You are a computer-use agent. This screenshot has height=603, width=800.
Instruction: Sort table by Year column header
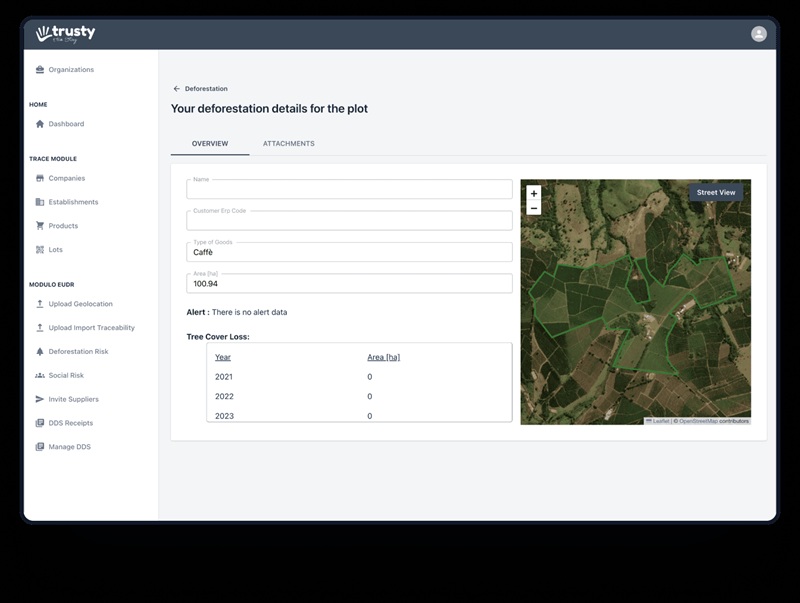tap(223, 357)
